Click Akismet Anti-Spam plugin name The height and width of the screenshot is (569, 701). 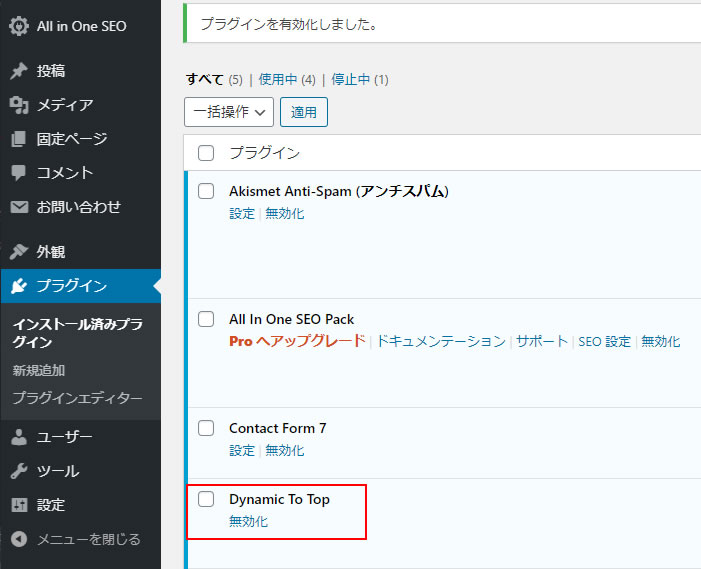click(339, 191)
